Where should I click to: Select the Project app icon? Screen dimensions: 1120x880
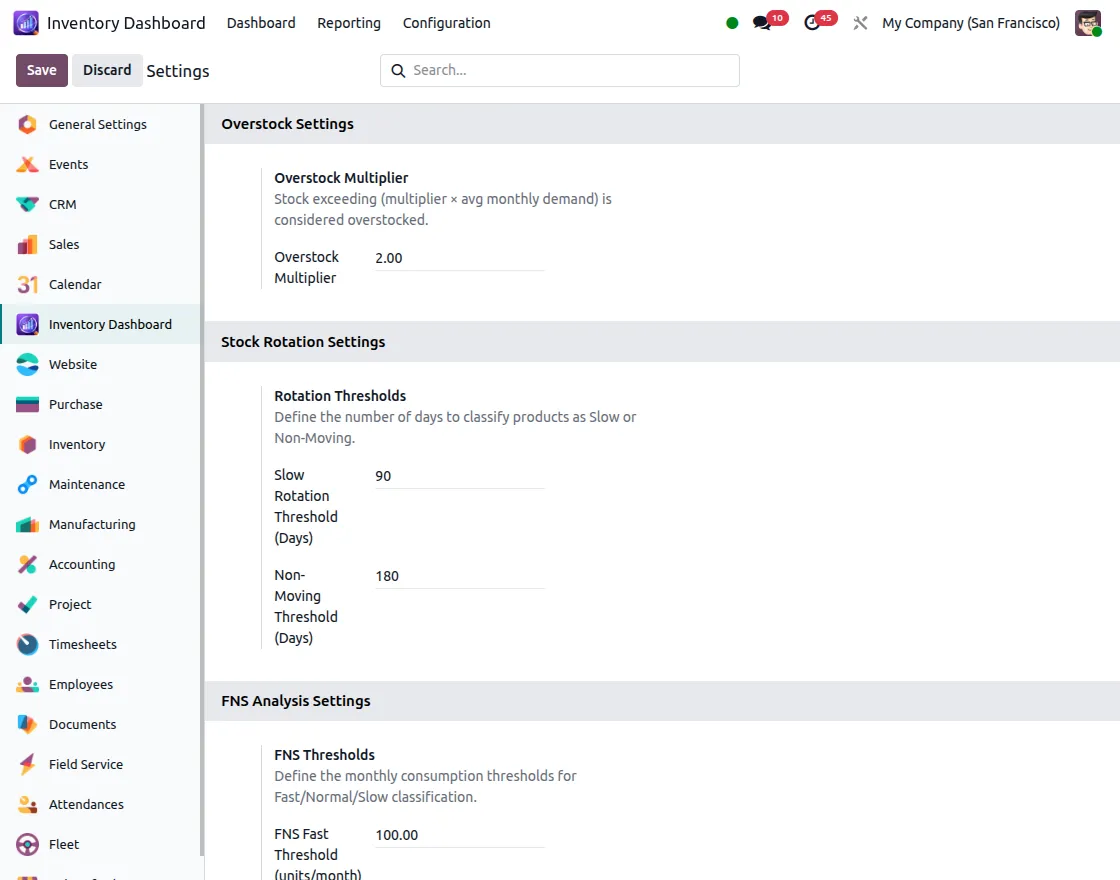click(69, 604)
